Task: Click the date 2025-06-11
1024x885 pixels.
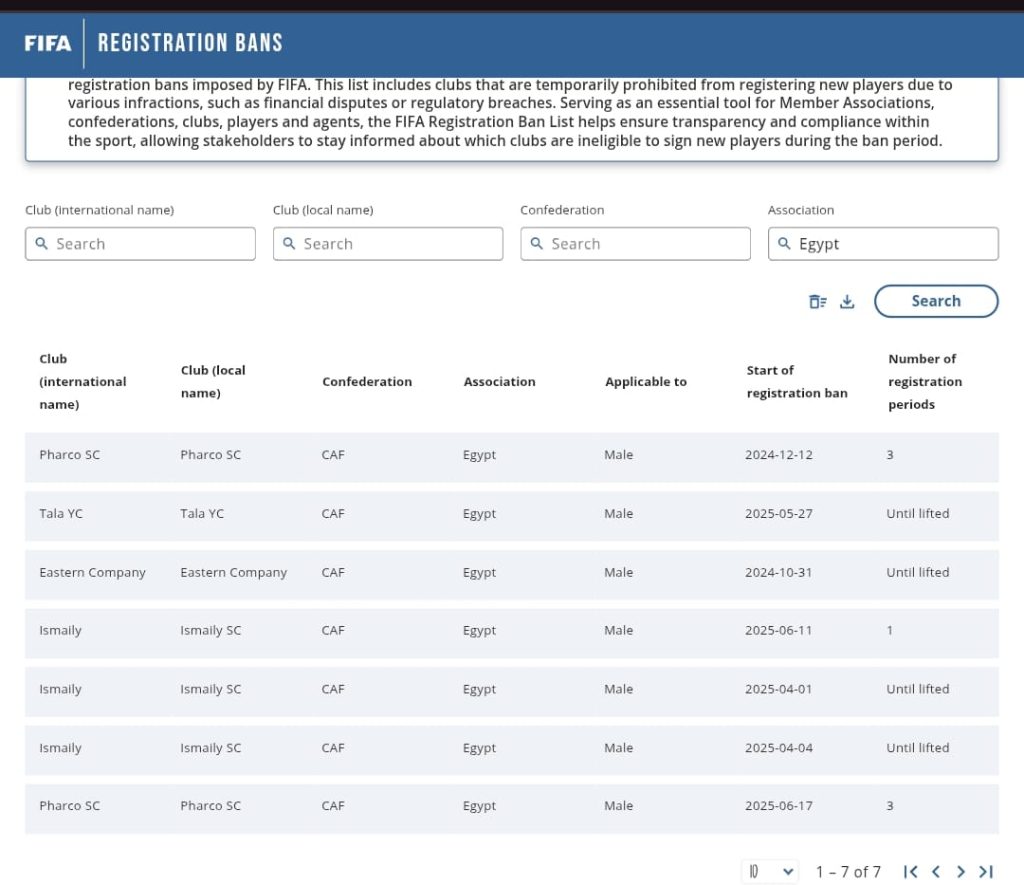Action: click(778, 630)
